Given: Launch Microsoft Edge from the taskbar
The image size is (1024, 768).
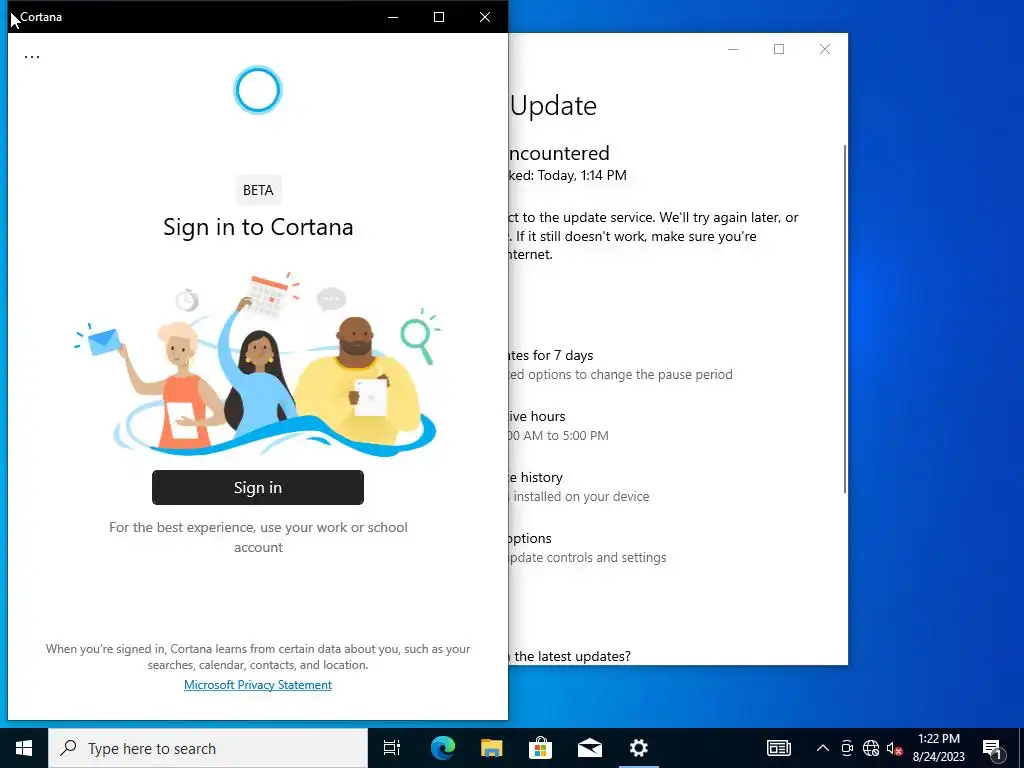Looking at the screenshot, I should pos(443,748).
